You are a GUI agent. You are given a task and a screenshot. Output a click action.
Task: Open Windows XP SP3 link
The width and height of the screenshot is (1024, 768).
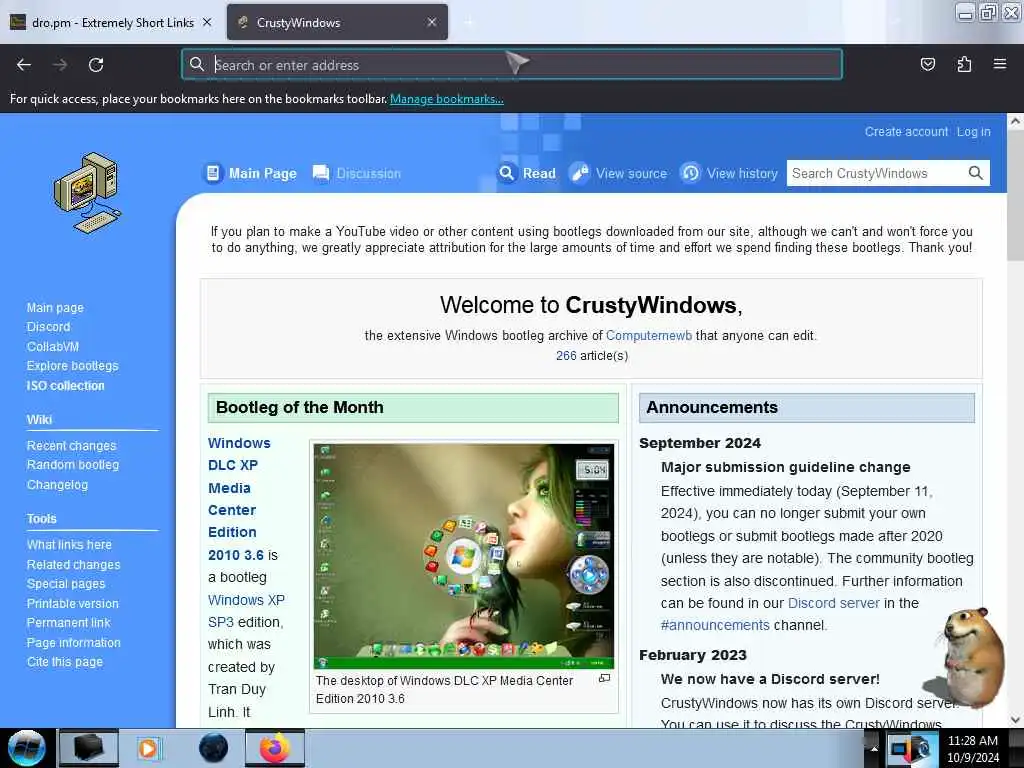pos(246,611)
